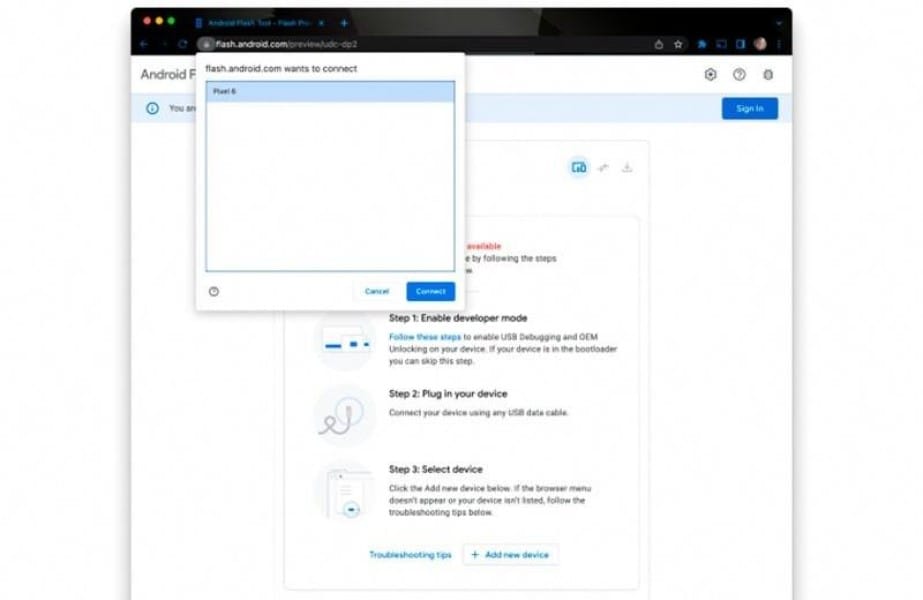Select the highlighted device icon in toolbar

pos(577,168)
